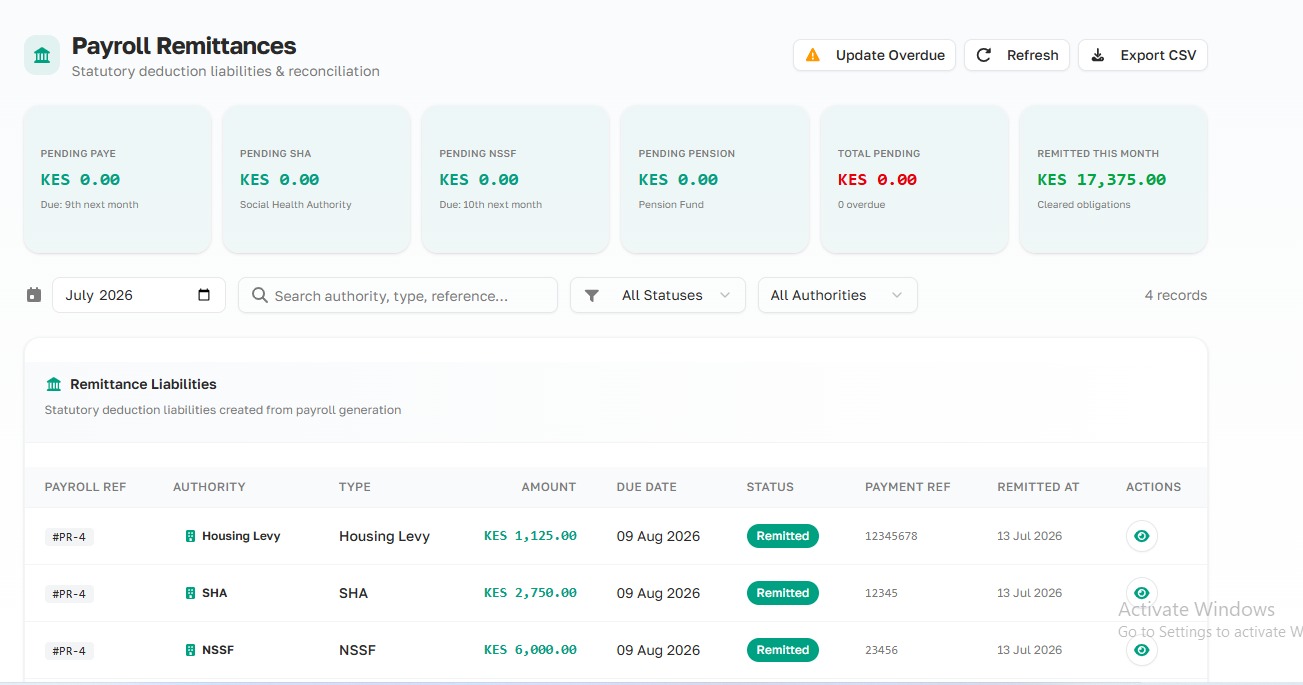Open the All Authorities dropdown
Image resolution: width=1303 pixels, height=685 pixels.
coord(838,295)
